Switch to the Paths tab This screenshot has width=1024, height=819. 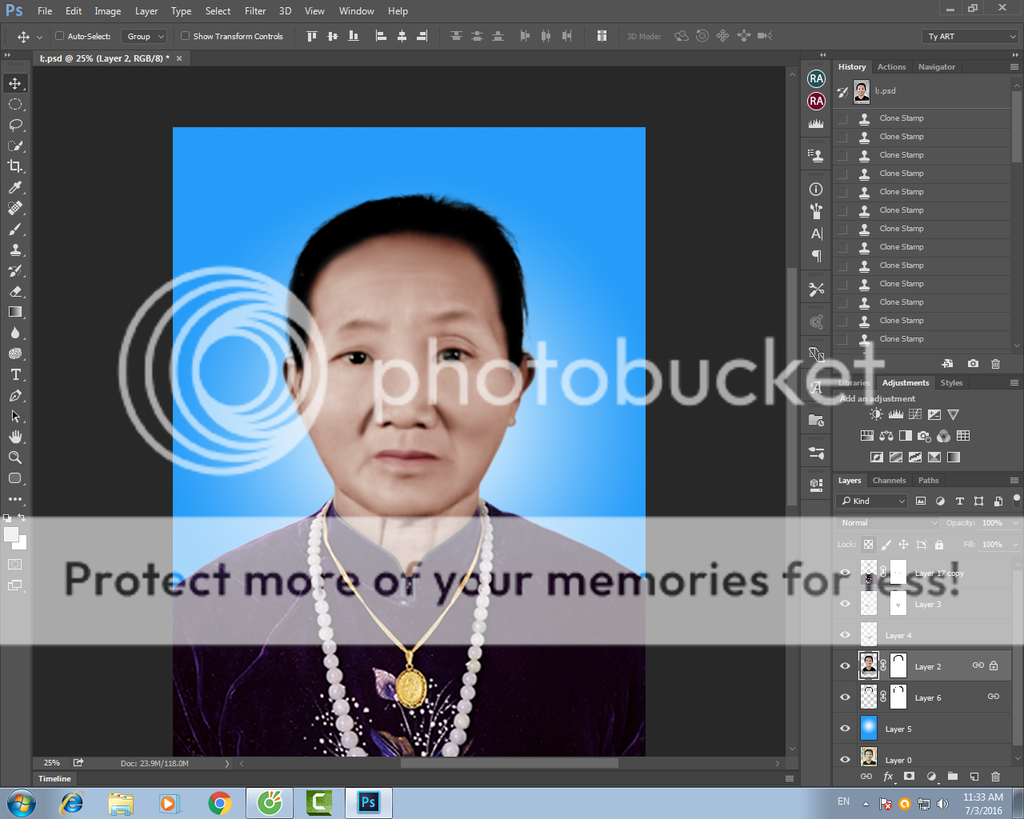pyautogui.click(x=928, y=480)
